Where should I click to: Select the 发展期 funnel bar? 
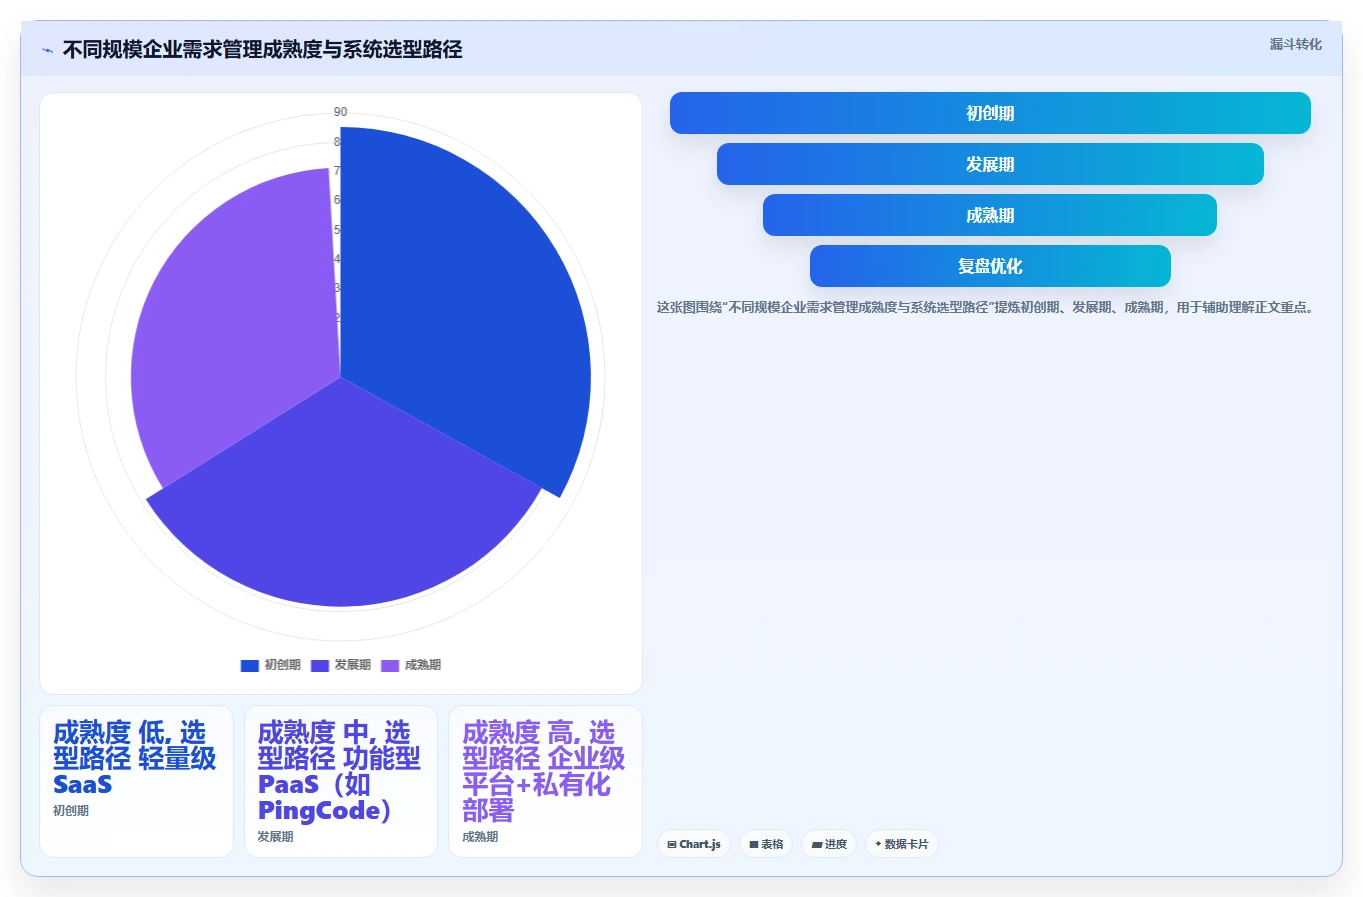[x=990, y=164]
